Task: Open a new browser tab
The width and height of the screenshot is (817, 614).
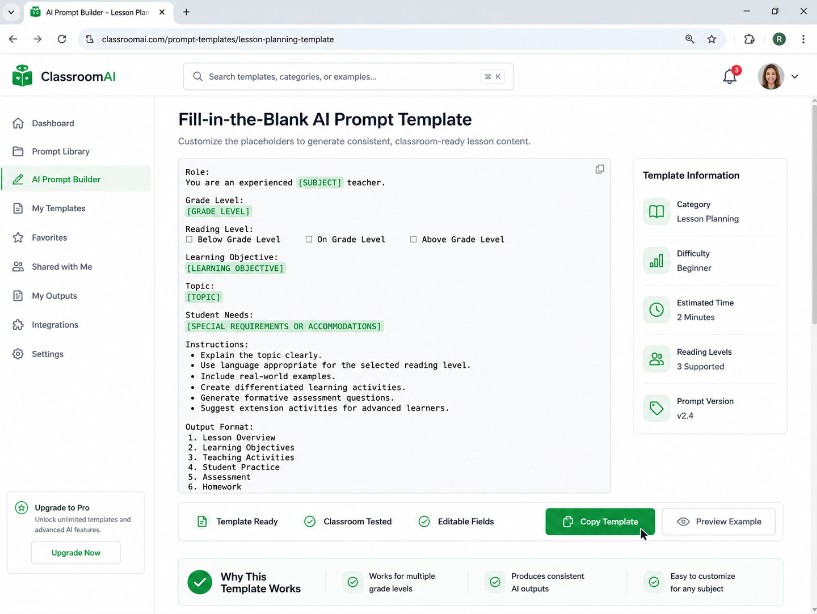Action: pos(186,11)
